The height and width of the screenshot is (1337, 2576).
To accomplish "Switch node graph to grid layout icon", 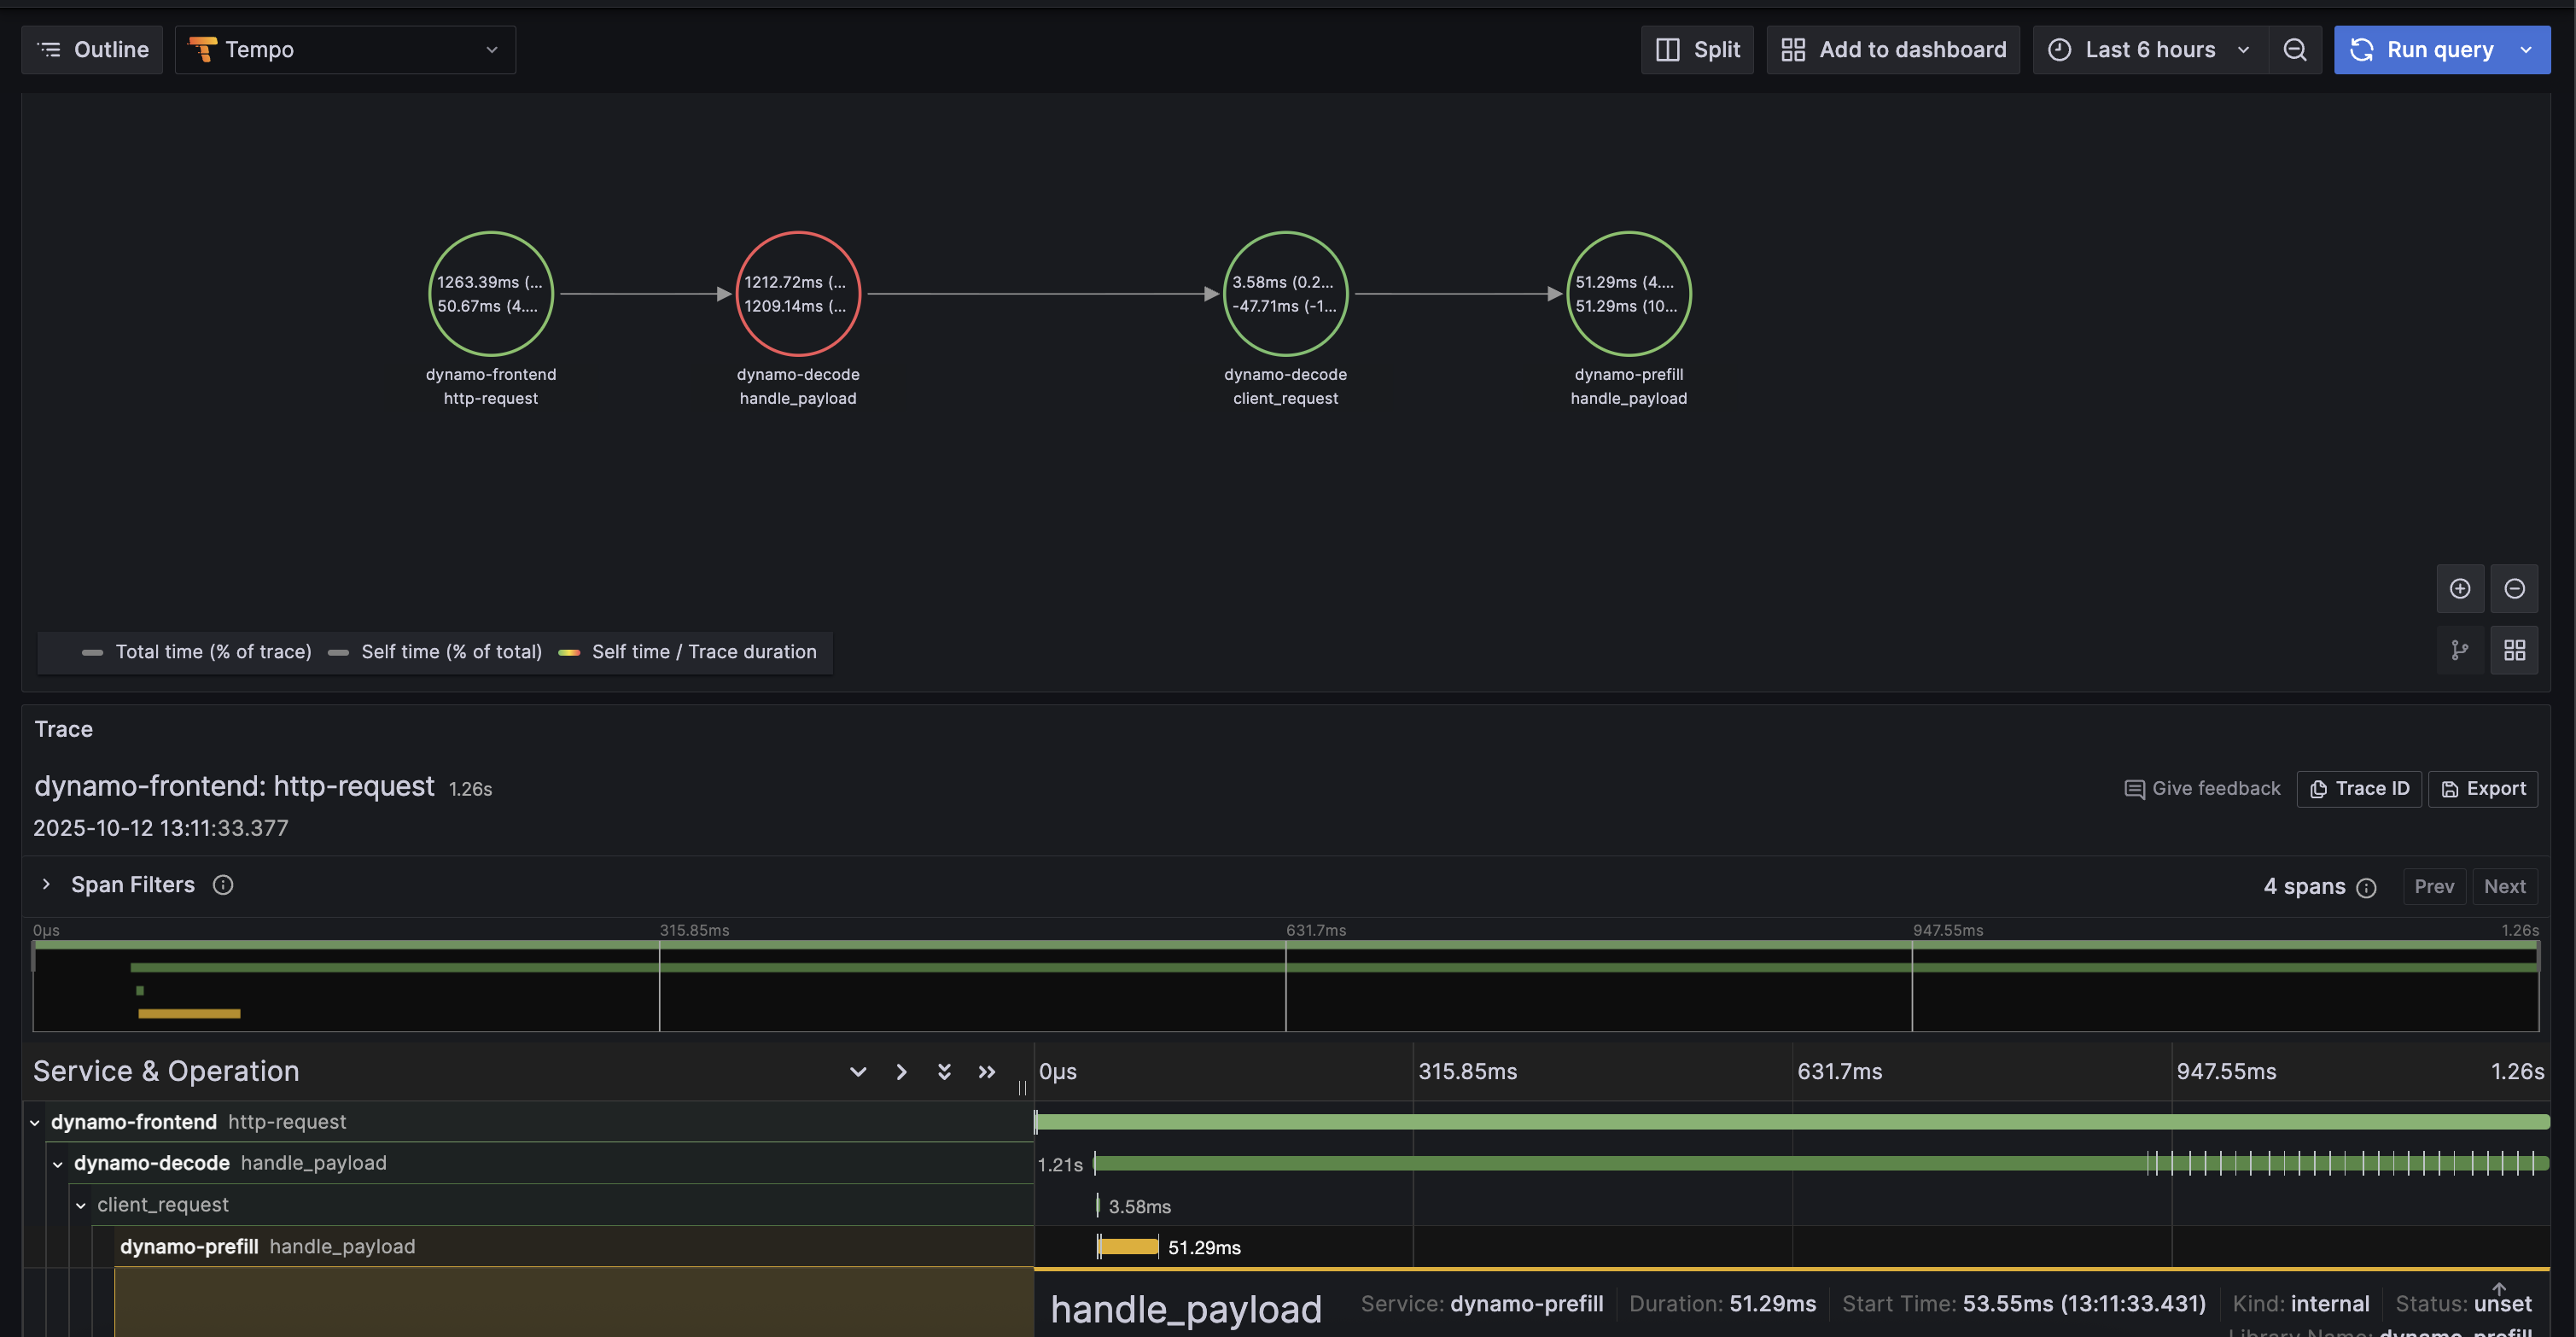I will pyautogui.click(x=2513, y=651).
